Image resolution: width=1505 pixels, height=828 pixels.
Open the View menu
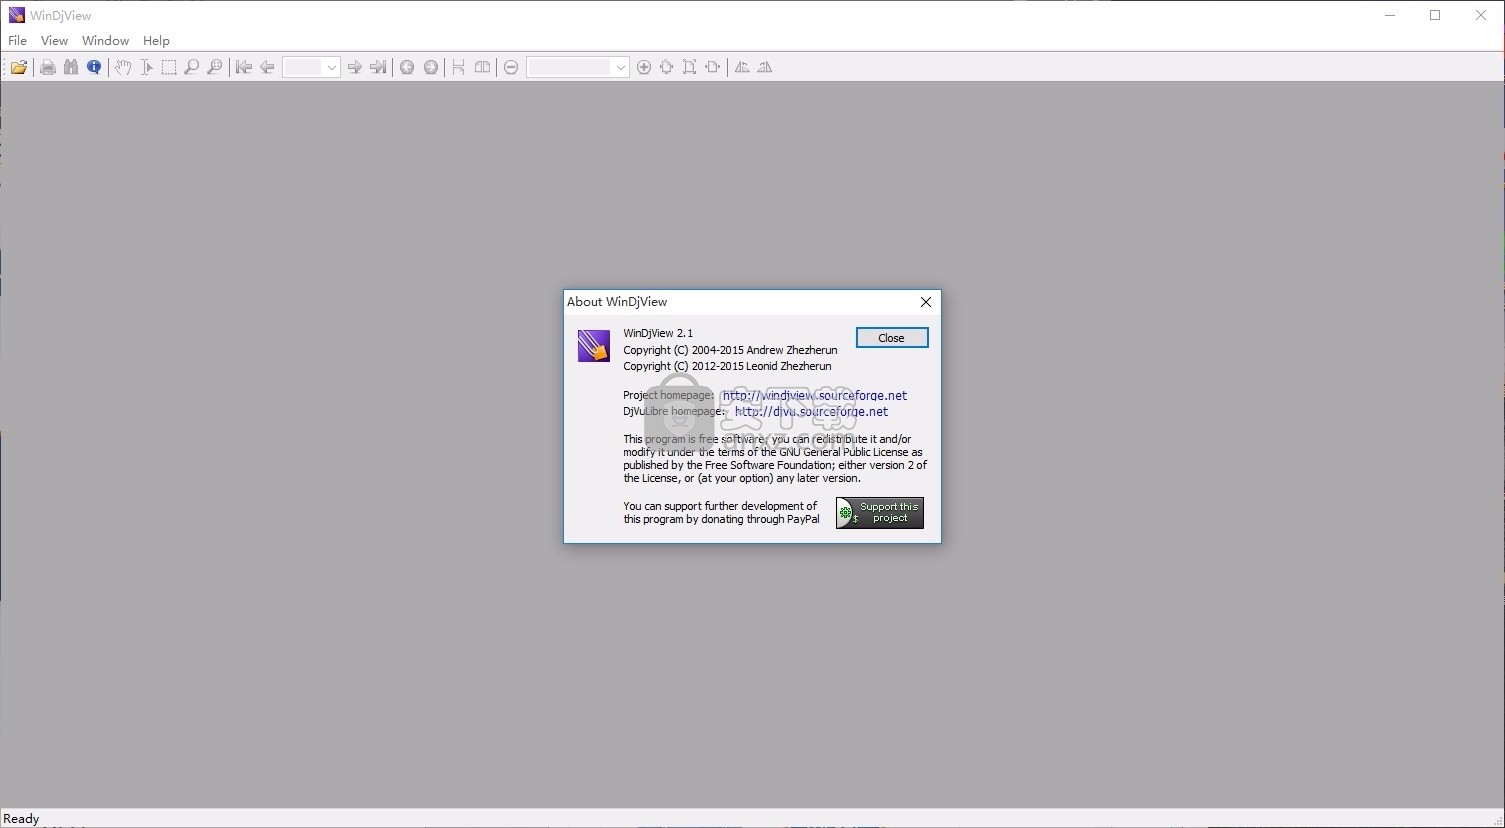(x=54, y=41)
